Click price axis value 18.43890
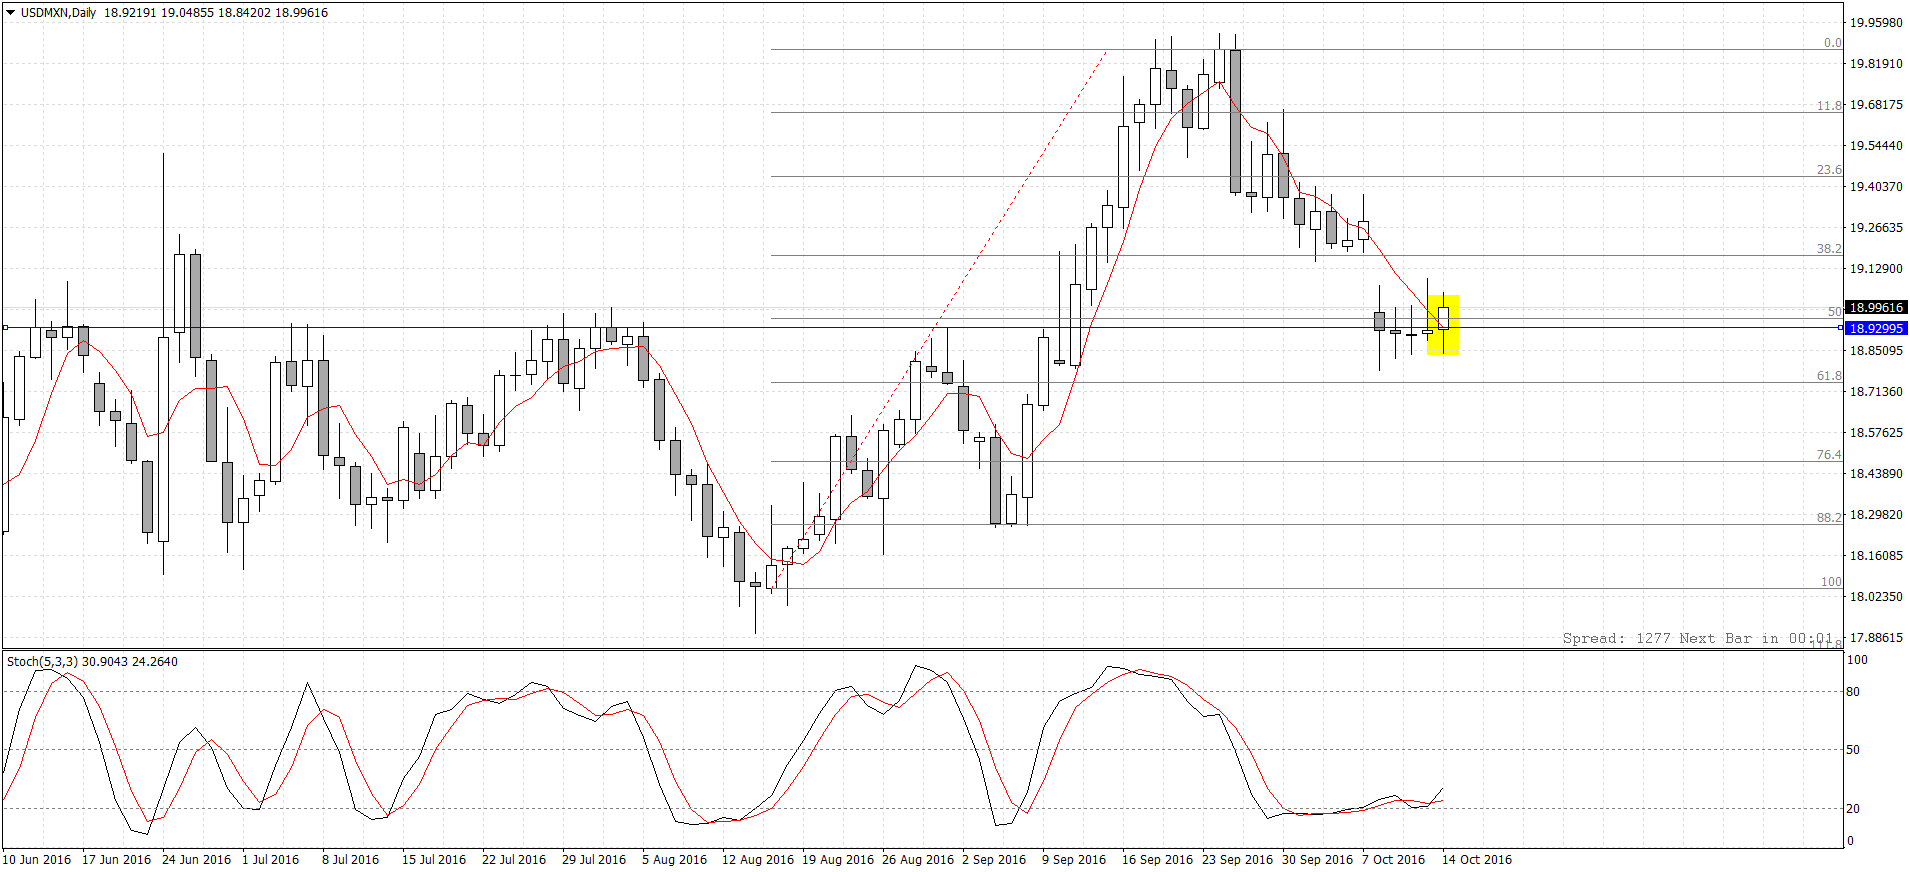This screenshot has width=1910, height=872. 1876,473
